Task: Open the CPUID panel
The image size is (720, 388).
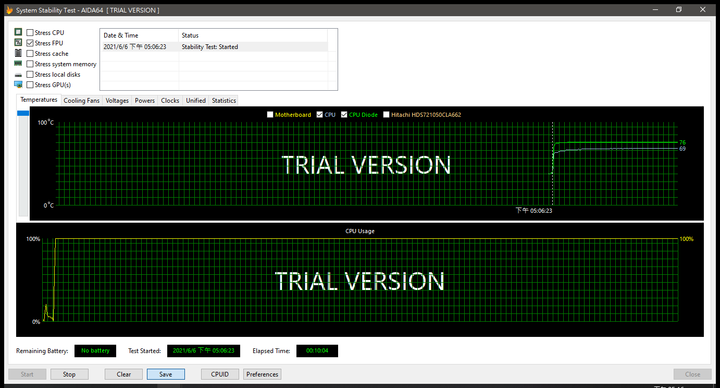Action: coord(220,374)
